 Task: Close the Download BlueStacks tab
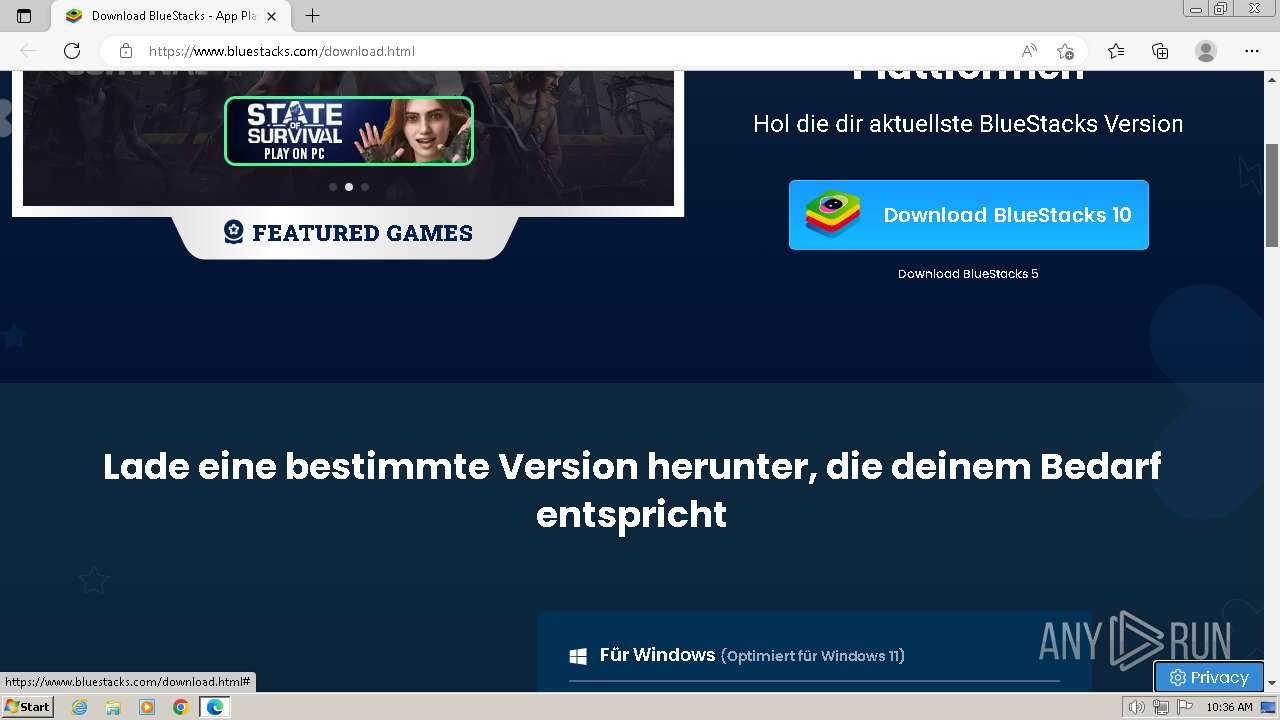[x=271, y=16]
